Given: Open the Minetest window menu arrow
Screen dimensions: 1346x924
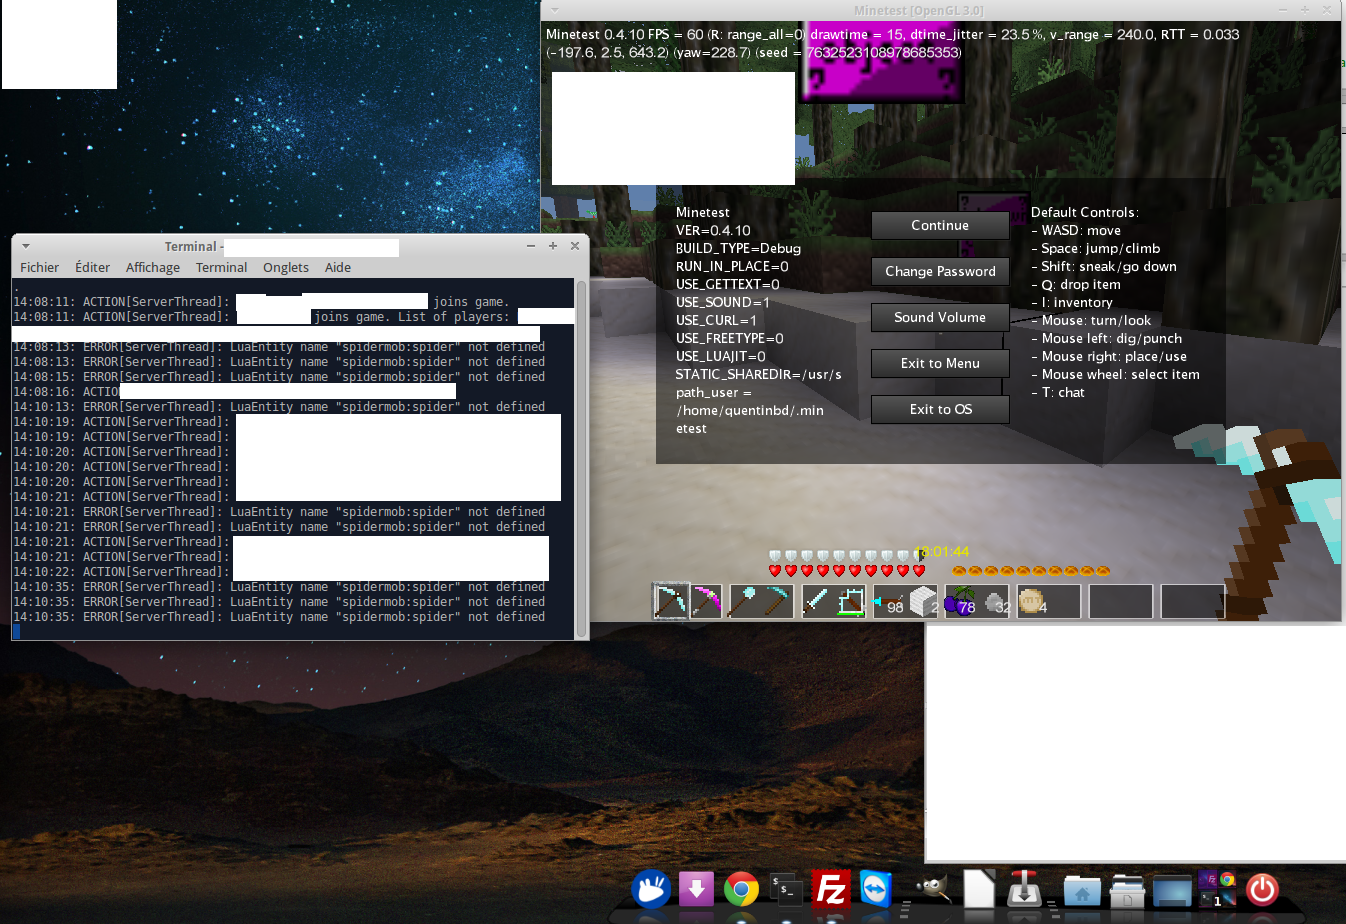Looking at the screenshot, I should tap(555, 10).
